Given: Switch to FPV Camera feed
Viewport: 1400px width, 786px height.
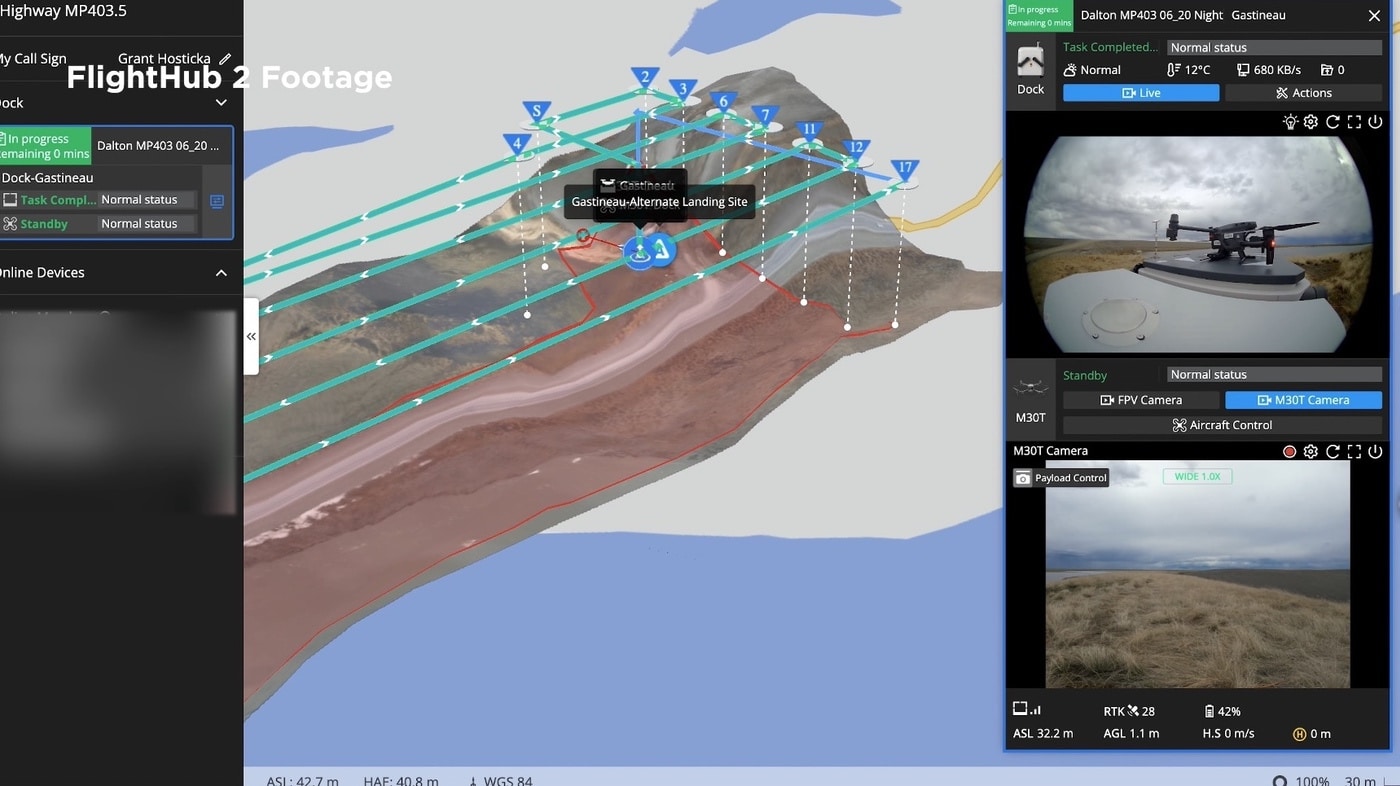Looking at the screenshot, I should (x=1141, y=400).
